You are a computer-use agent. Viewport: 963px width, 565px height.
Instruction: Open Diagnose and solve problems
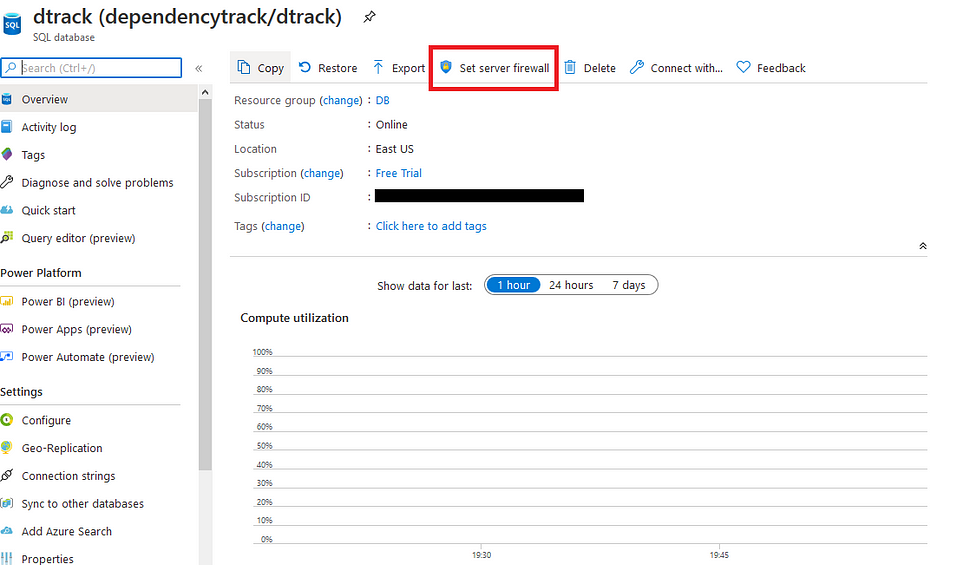[97, 182]
